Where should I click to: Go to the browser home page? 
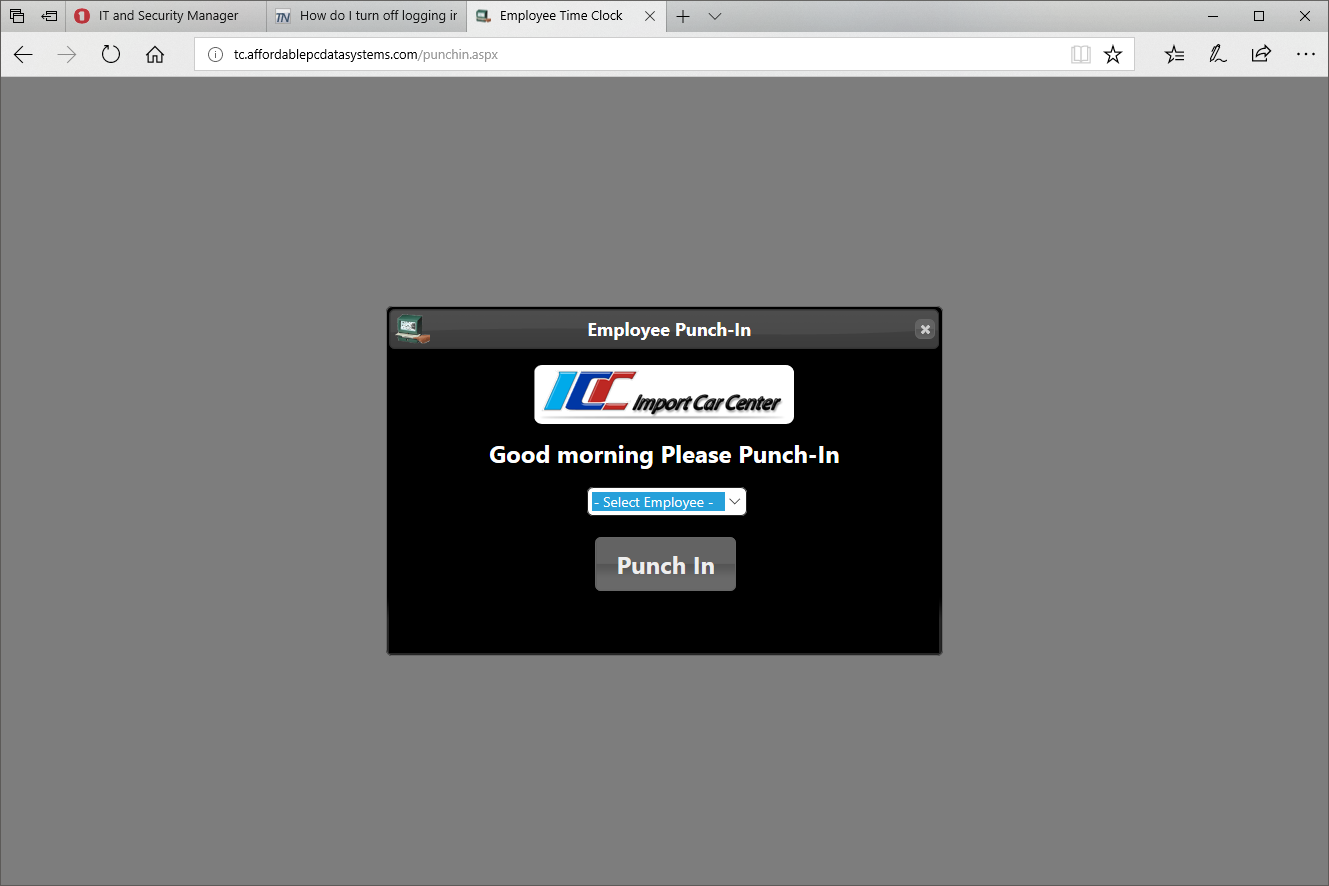pyautogui.click(x=155, y=55)
